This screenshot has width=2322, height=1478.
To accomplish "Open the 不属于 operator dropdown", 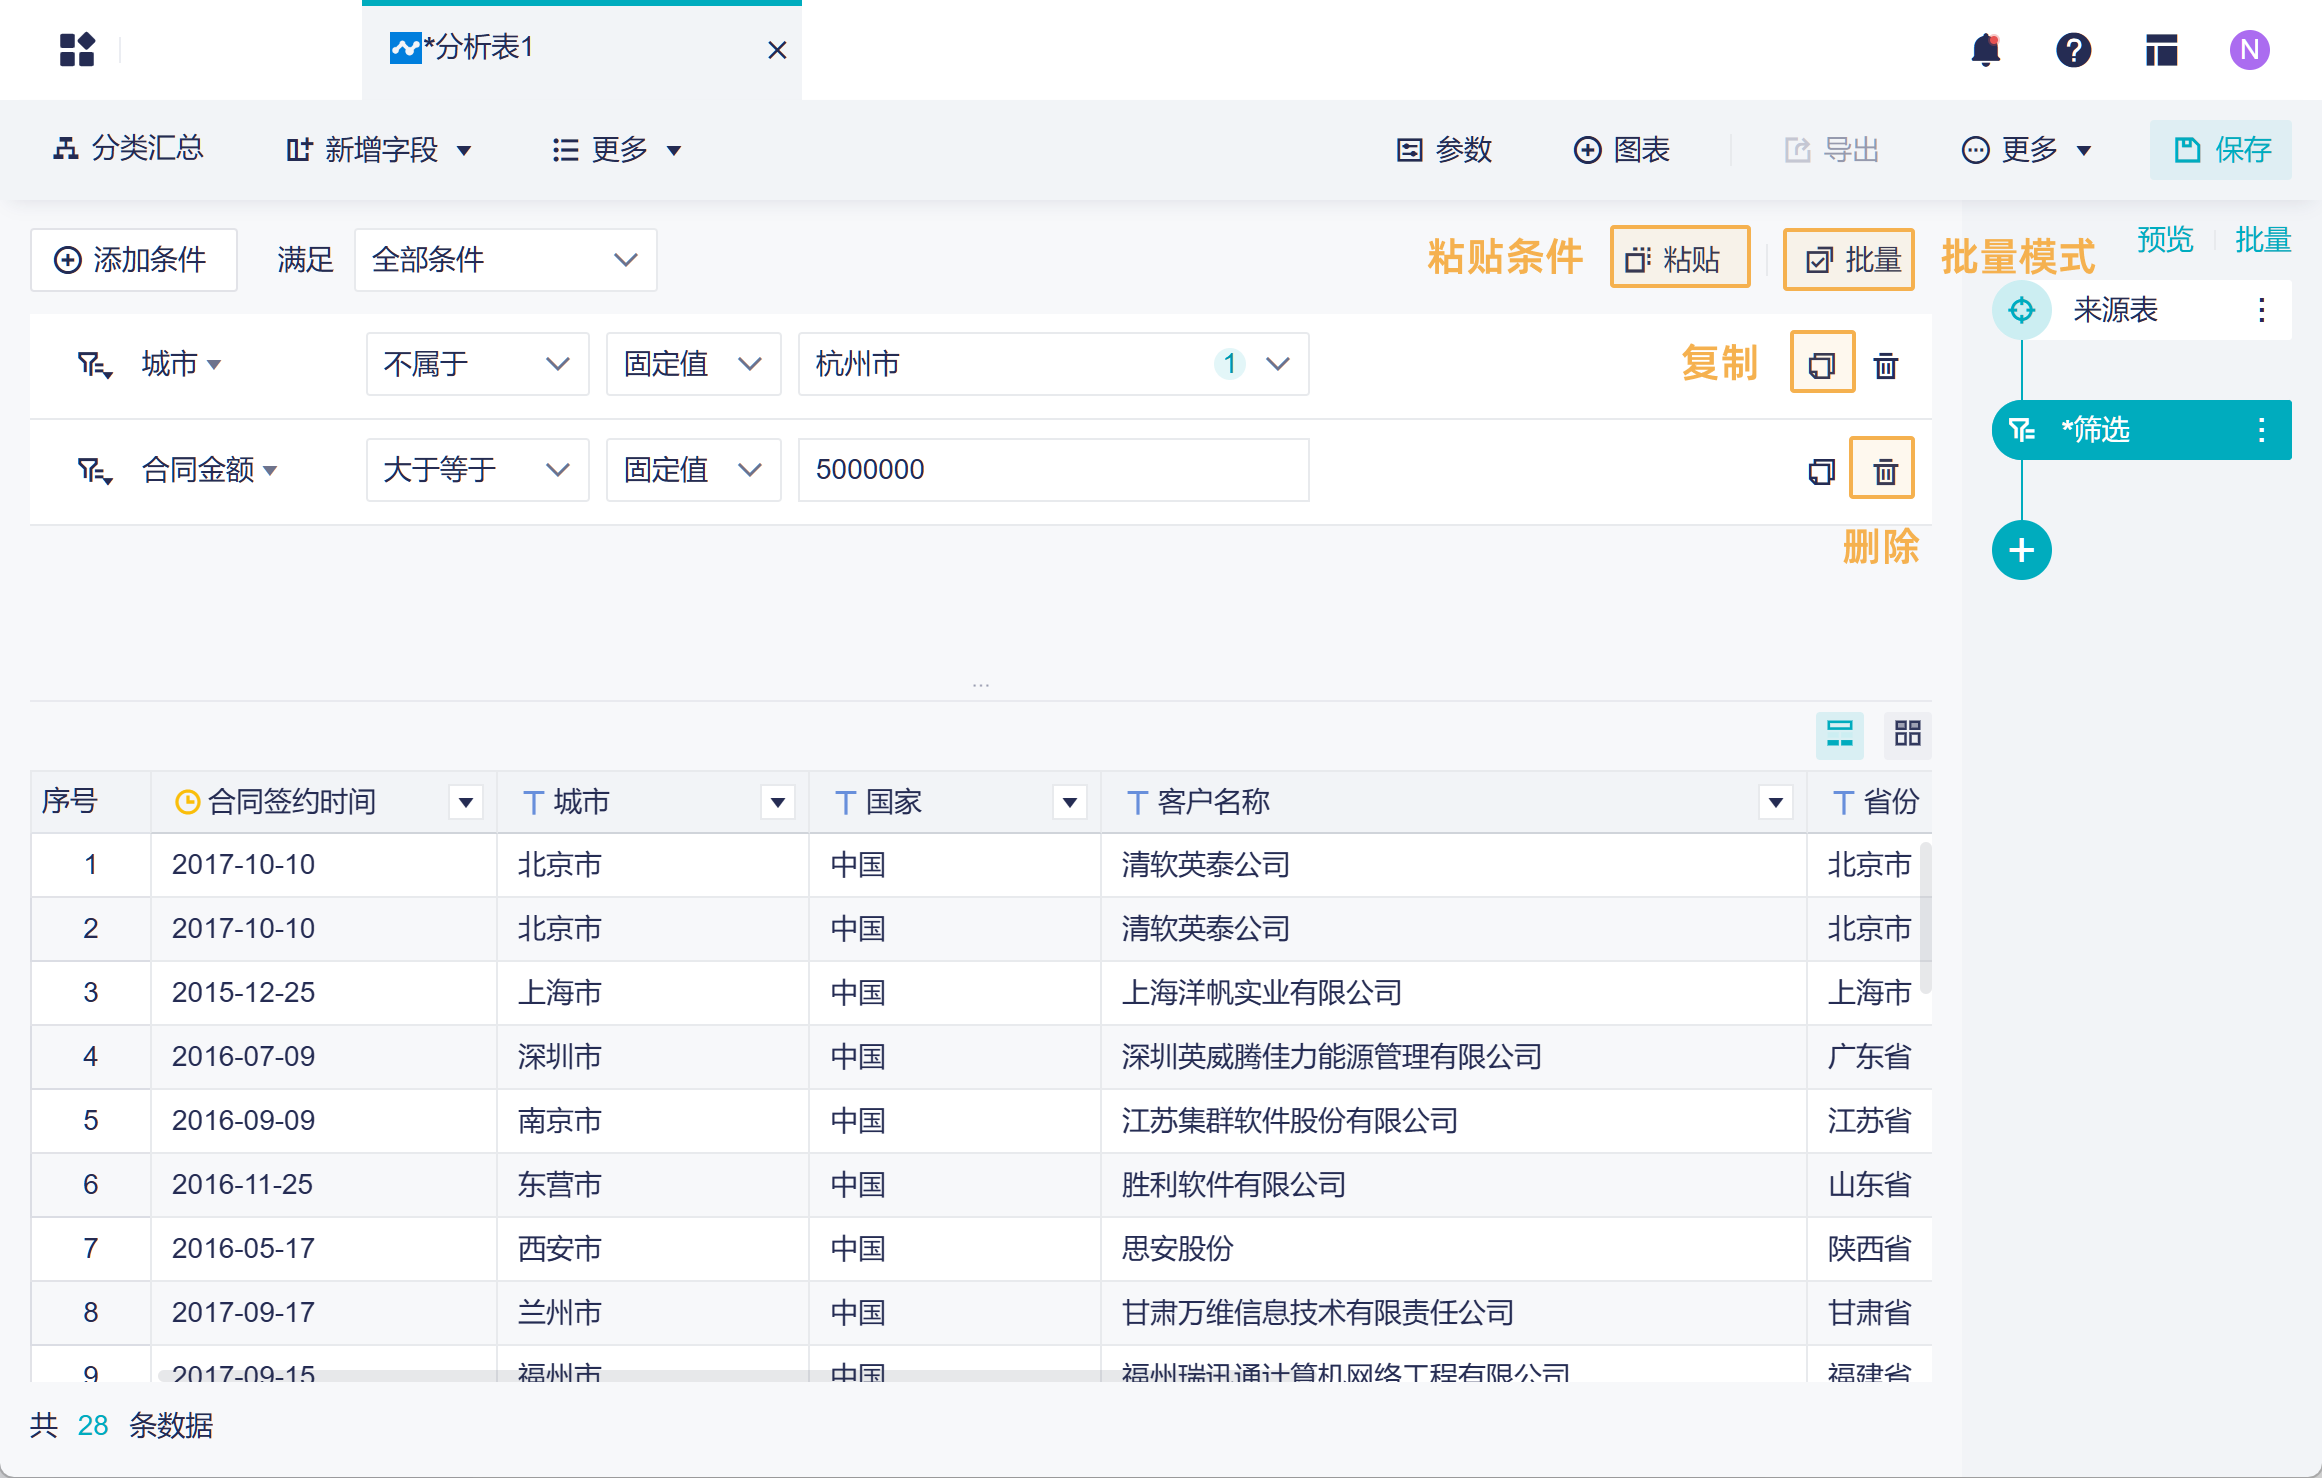I will click(x=477, y=364).
